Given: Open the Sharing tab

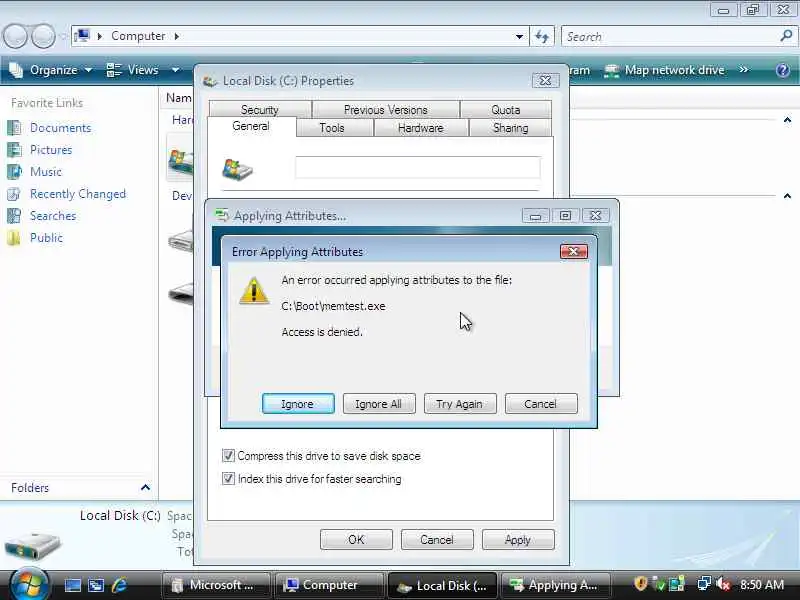Looking at the screenshot, I should tap(511, 128).
